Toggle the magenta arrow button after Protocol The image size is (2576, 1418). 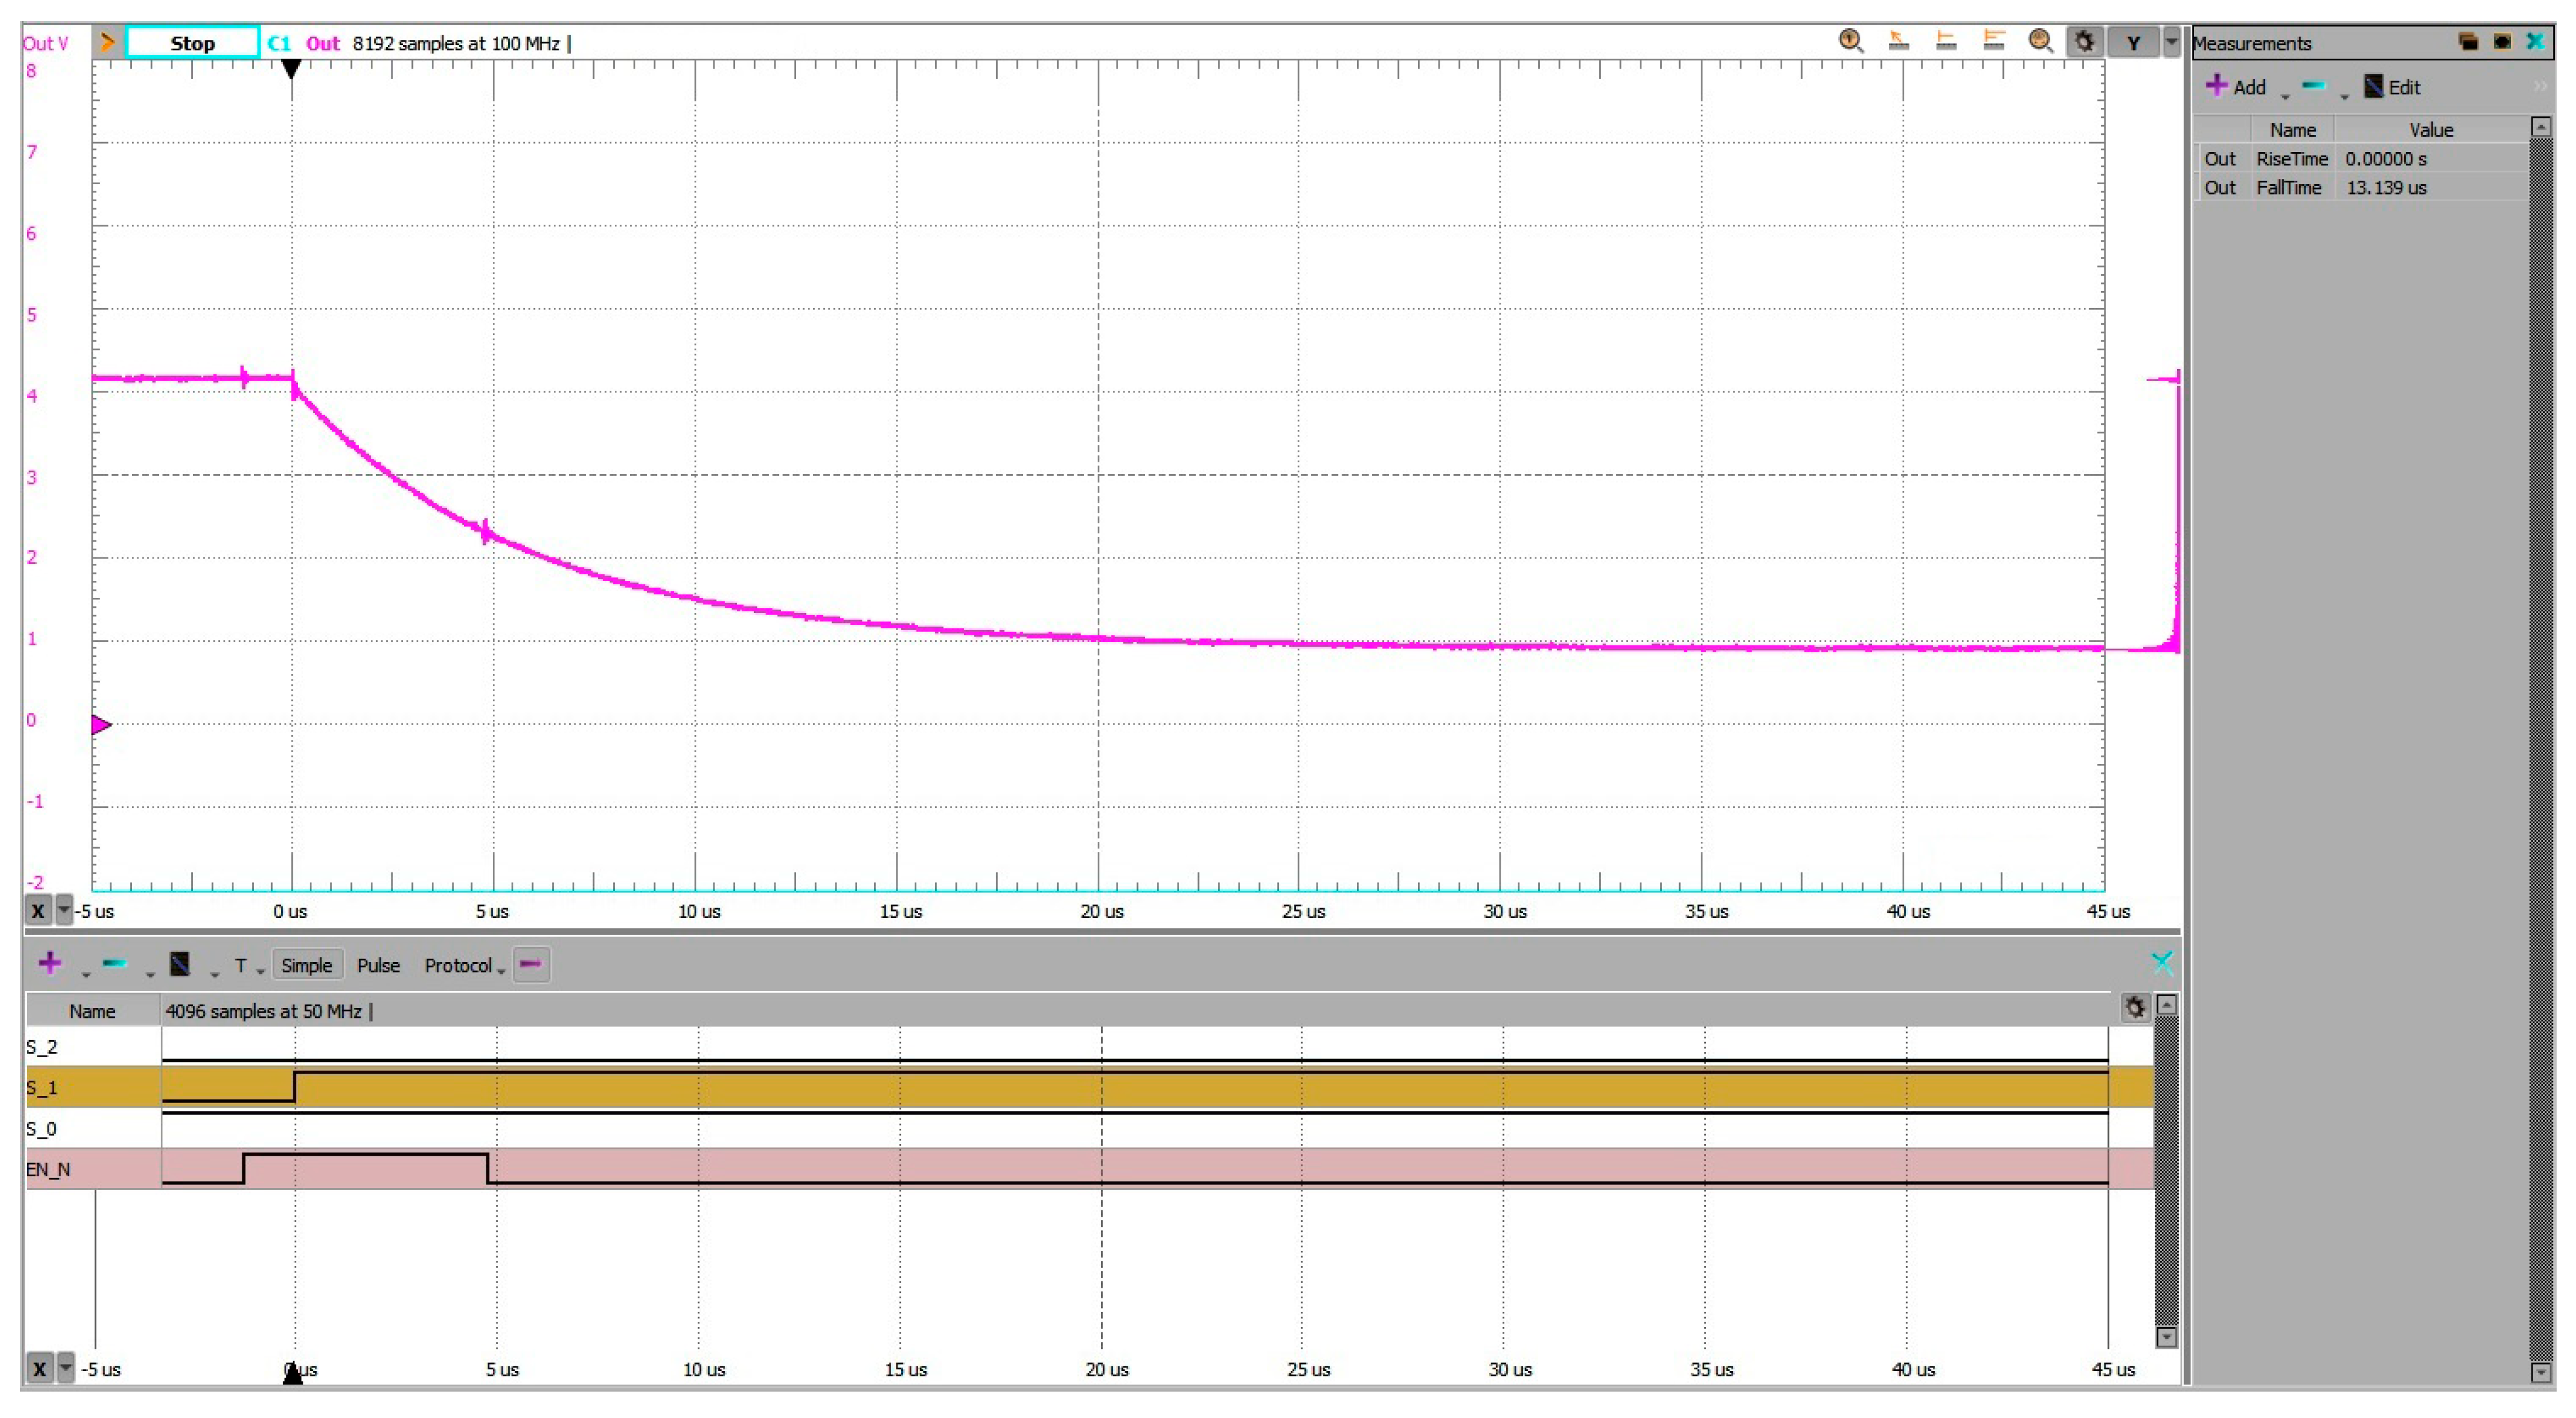pos(531,964)
